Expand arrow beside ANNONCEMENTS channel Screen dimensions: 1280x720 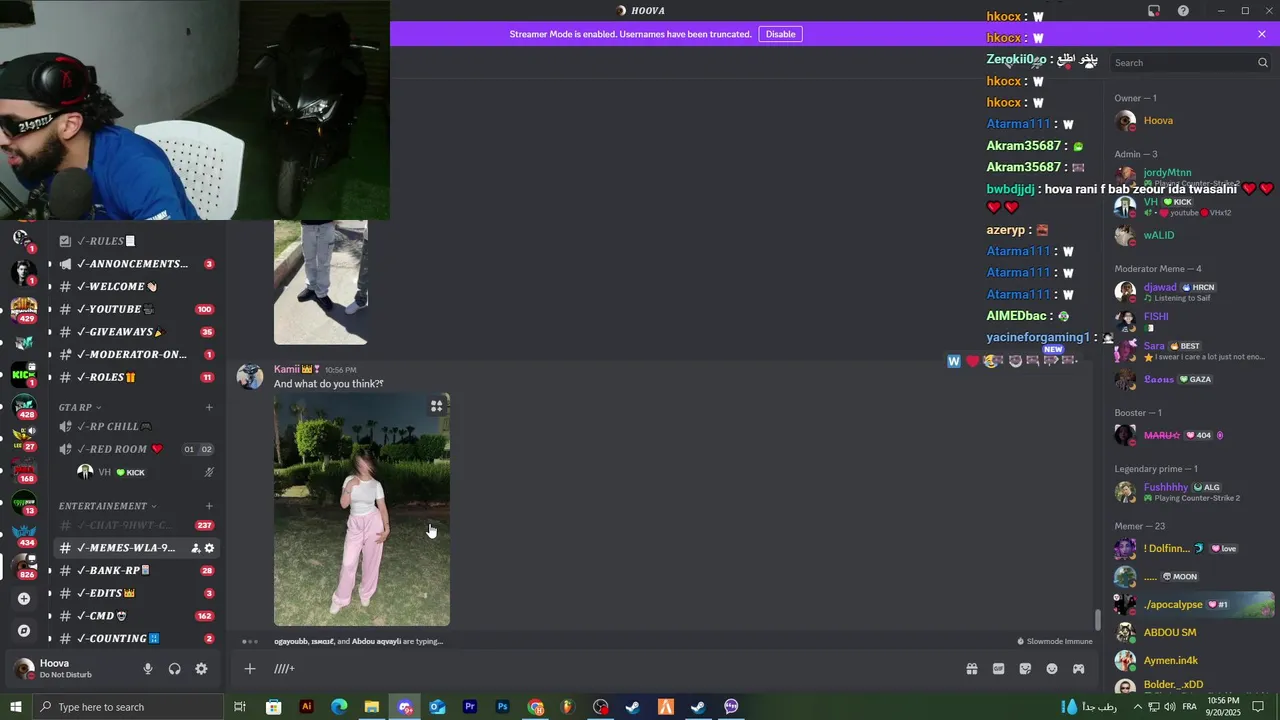pos(49,264)
